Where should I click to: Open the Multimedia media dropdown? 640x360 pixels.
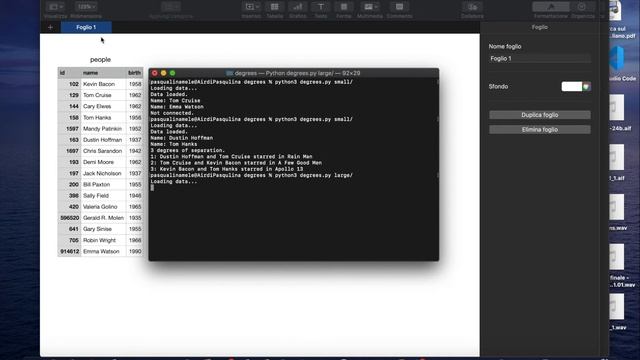(370, 7)
